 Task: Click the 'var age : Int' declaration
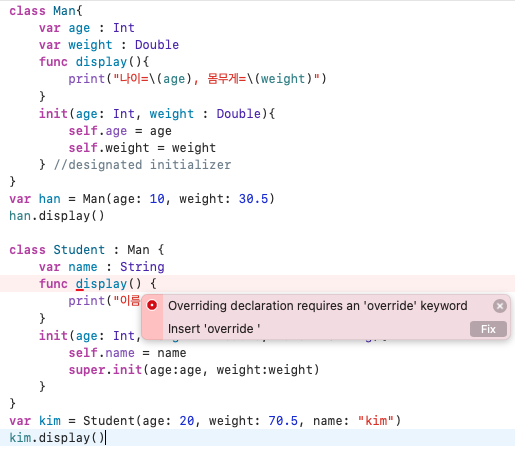[x=87, y=28]
